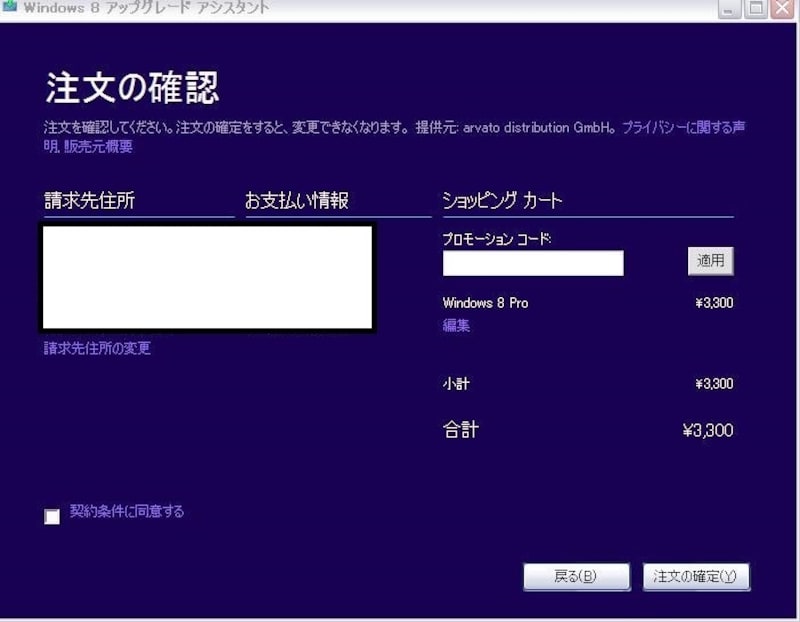
Task: Select the ショッピング カート section header
Action: (503, 200)
